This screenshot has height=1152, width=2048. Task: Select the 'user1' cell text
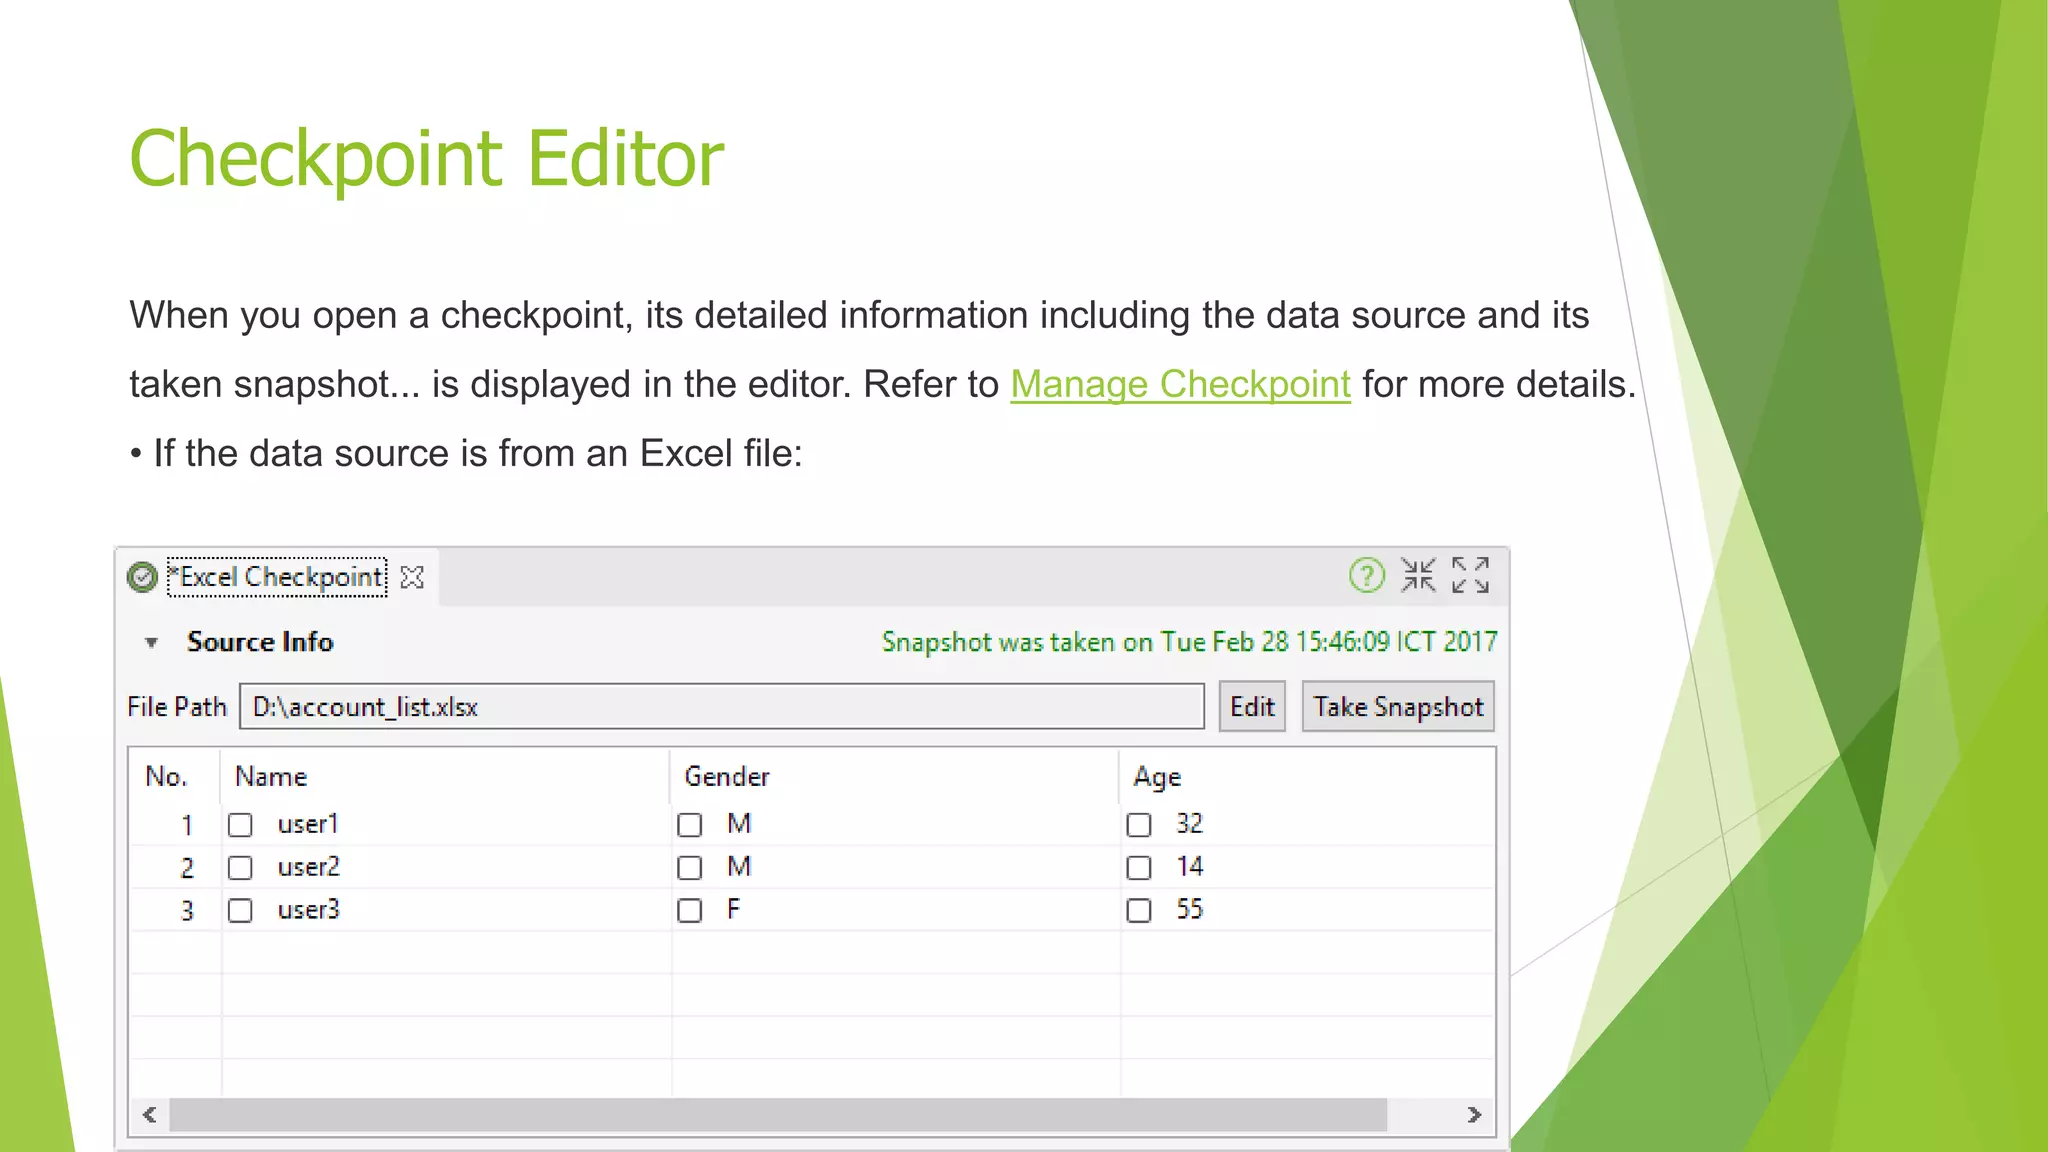pyautogui.click(x=308, y=824)
